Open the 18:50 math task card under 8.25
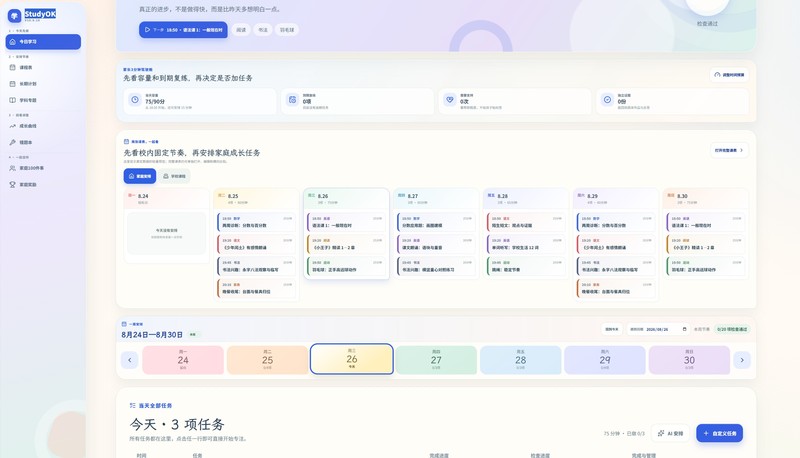 tap(256, 222)
